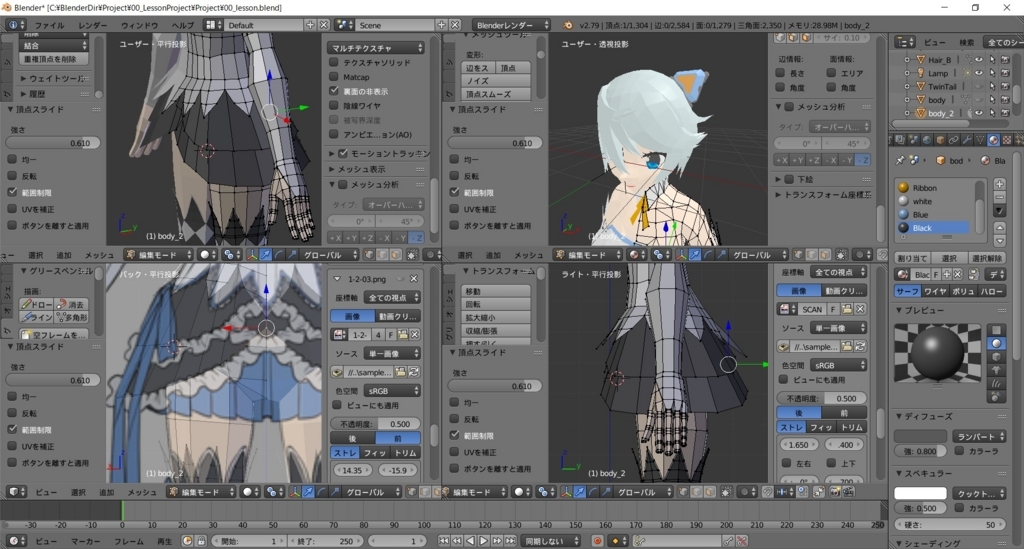Click the timeline editor type clock icon
This screenshot has width=1024, height=549.
click(x=16, y=541)
